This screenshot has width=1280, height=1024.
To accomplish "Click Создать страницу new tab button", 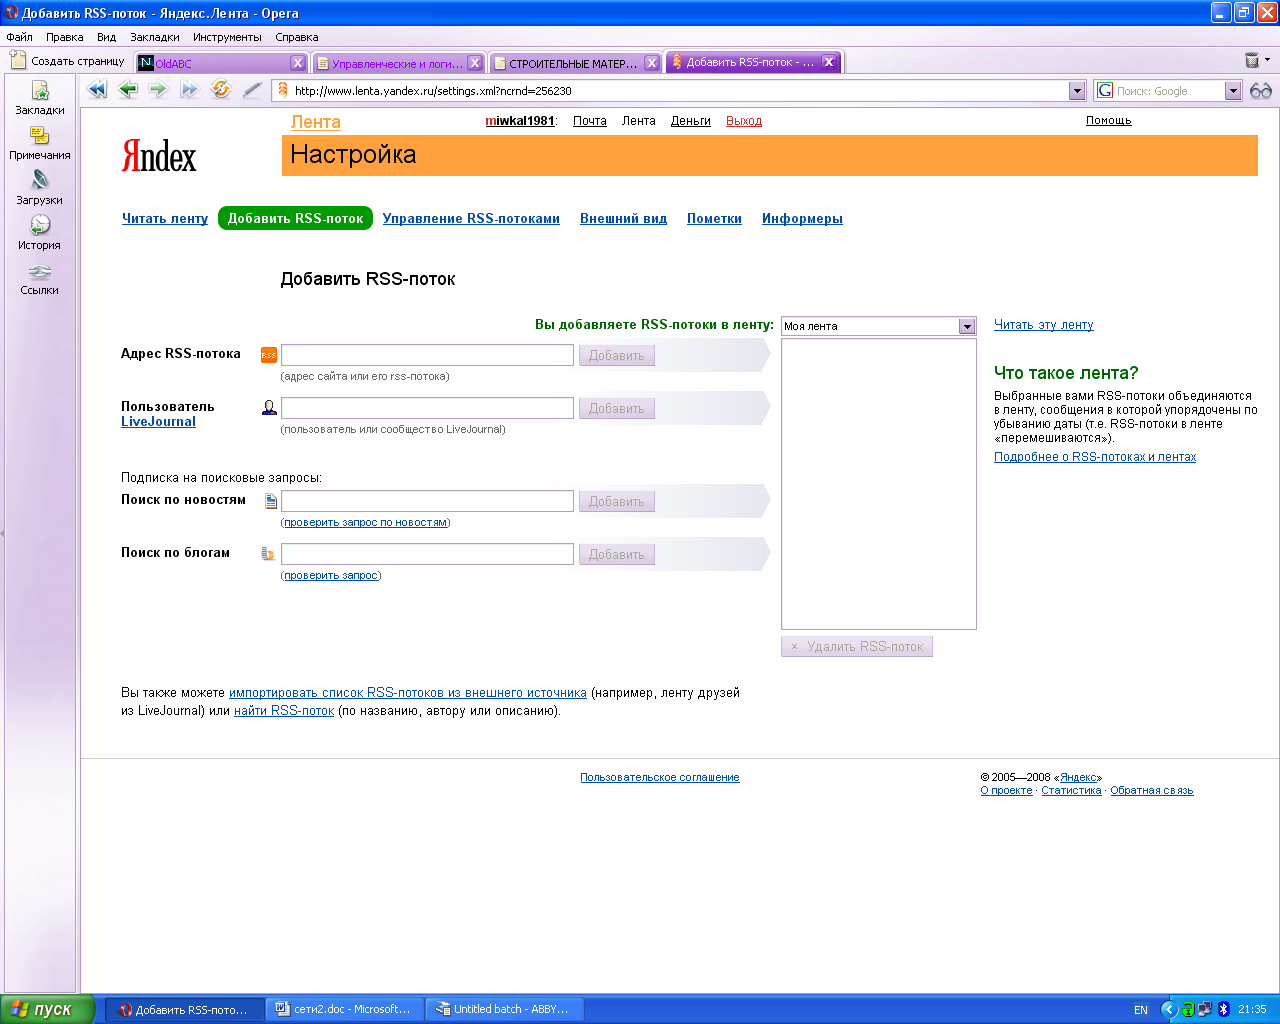I will pyautogui.click(x=67, y=61).
